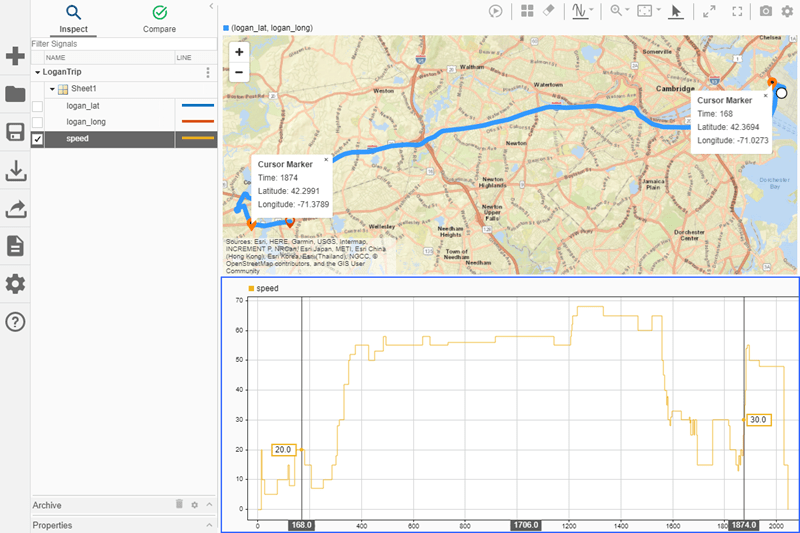This screenshot has width=800, height=533.
Task: Zoom out on map with minus button
Action: 239,72
